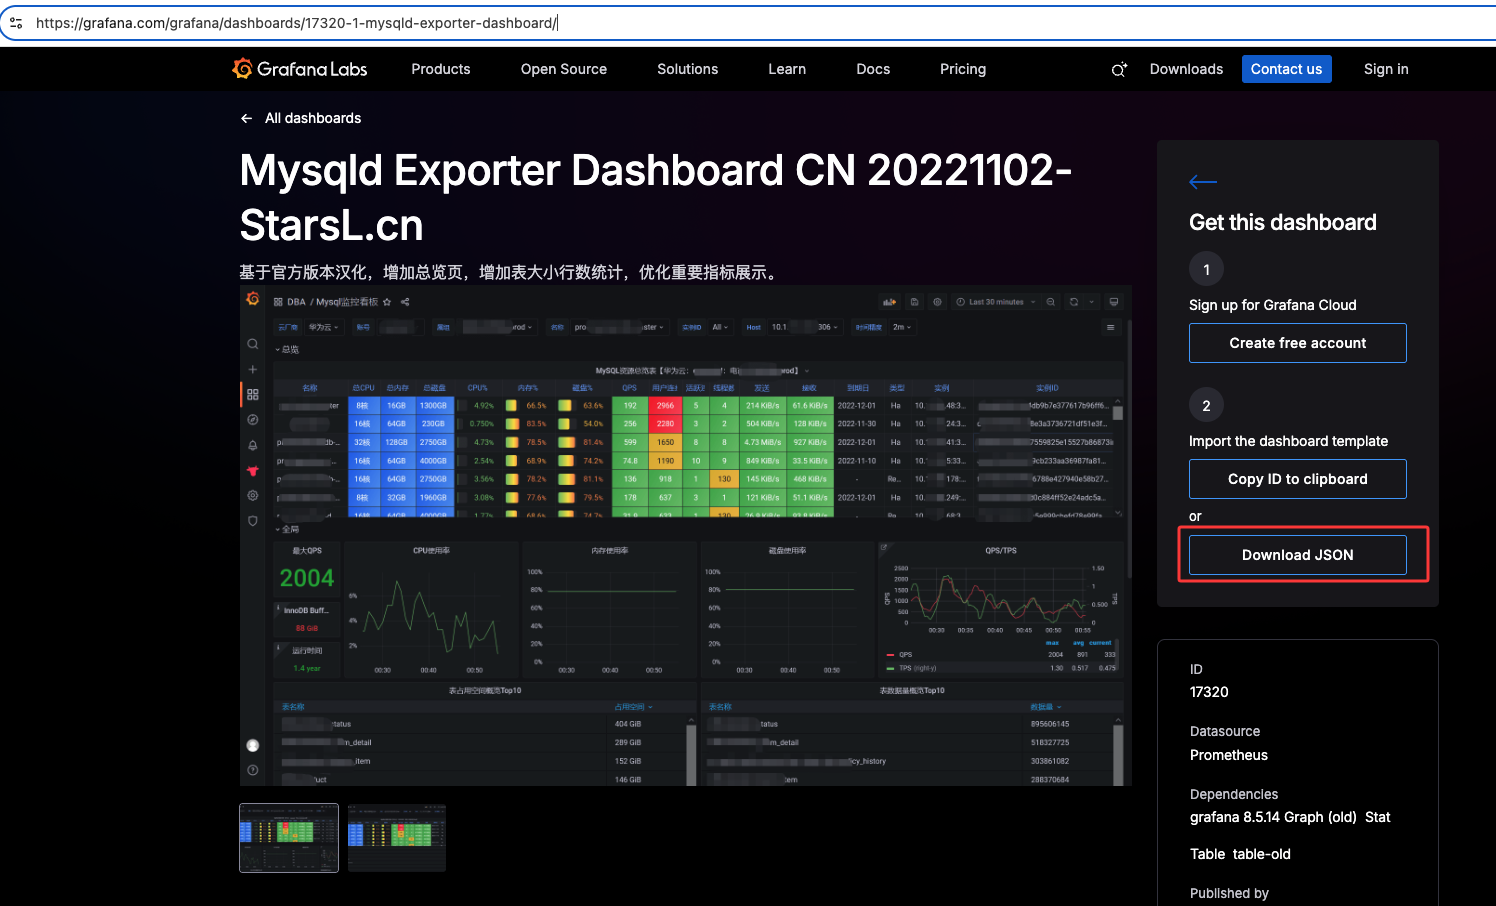Go to Docs in the navigation bar
Image resolution: width=1496 pixels, height=906 pixels.
click(873, 69)
